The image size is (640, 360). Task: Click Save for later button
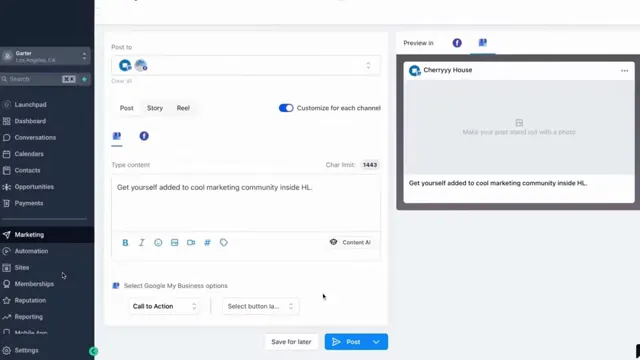point(291,342)
